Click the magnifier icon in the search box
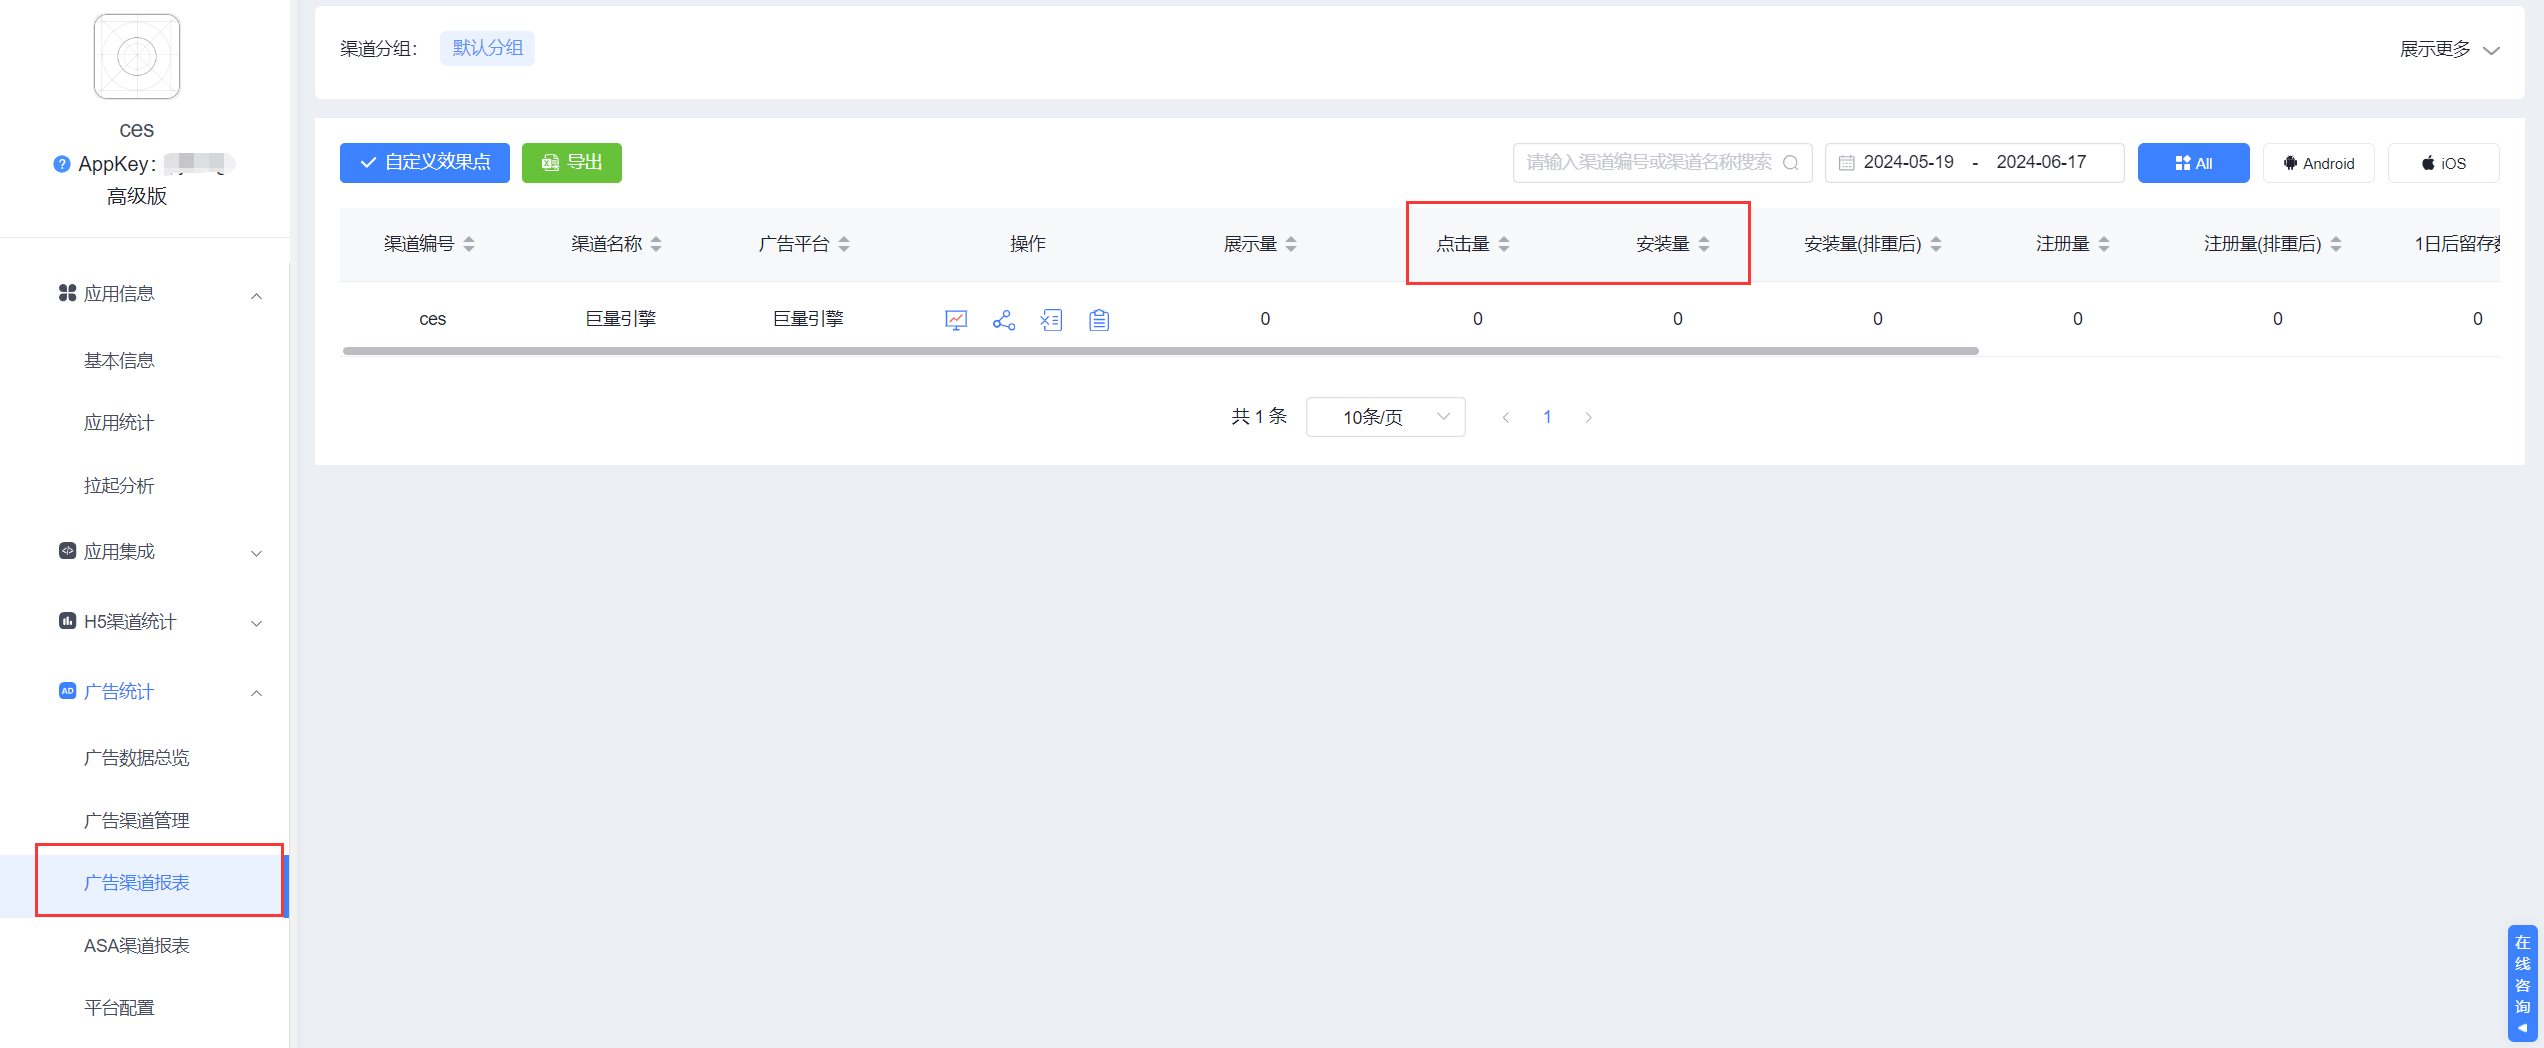2544x1048 pixels. (1791, 163)
